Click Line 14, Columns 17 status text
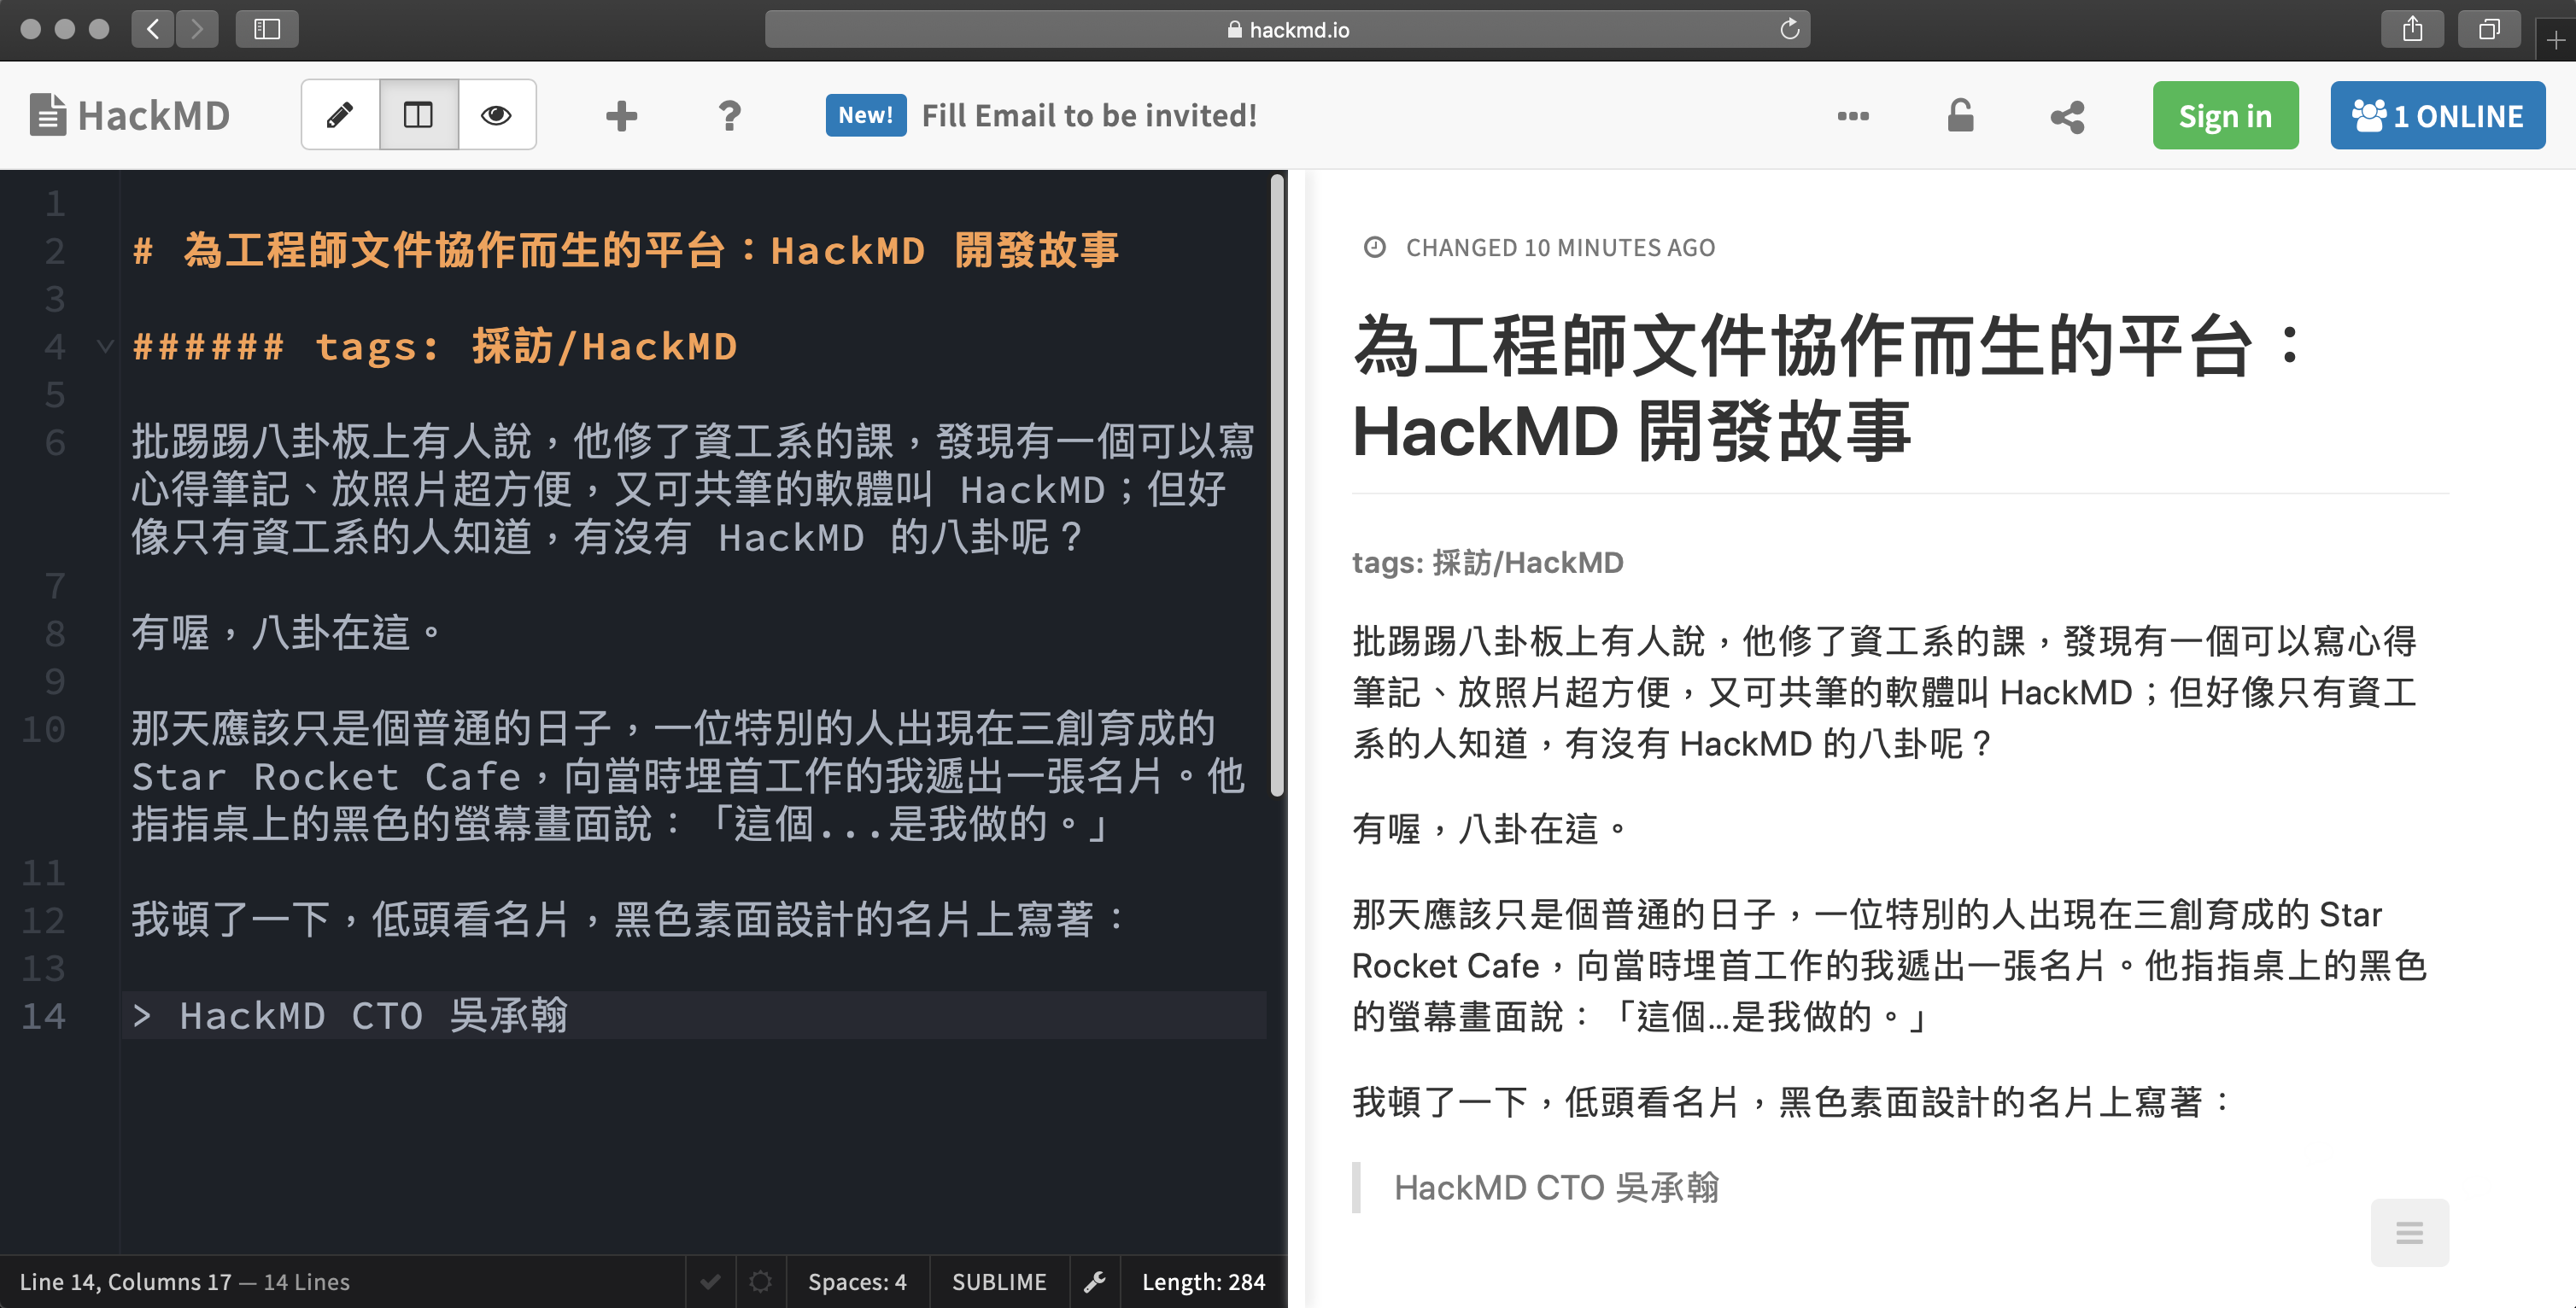 coord(125,1281)
